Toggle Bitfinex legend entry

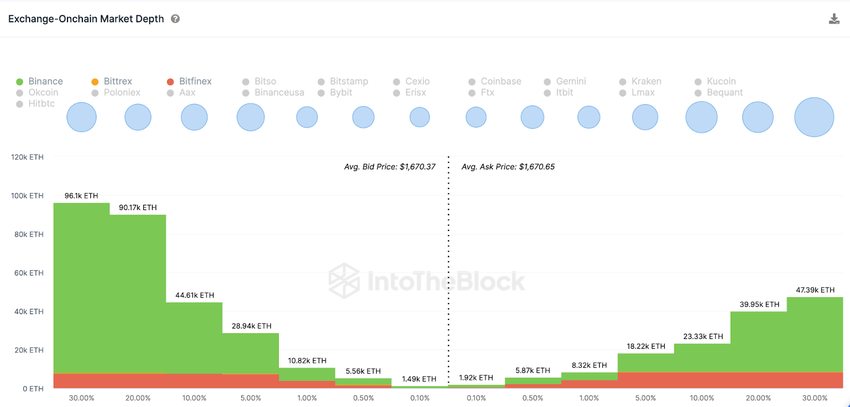[x=195, y=81]
